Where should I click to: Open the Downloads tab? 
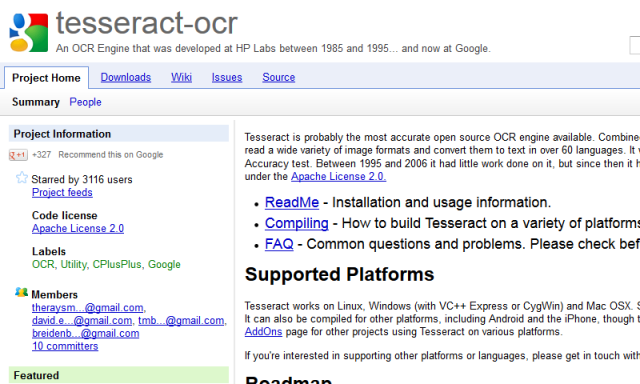[126, 77]
